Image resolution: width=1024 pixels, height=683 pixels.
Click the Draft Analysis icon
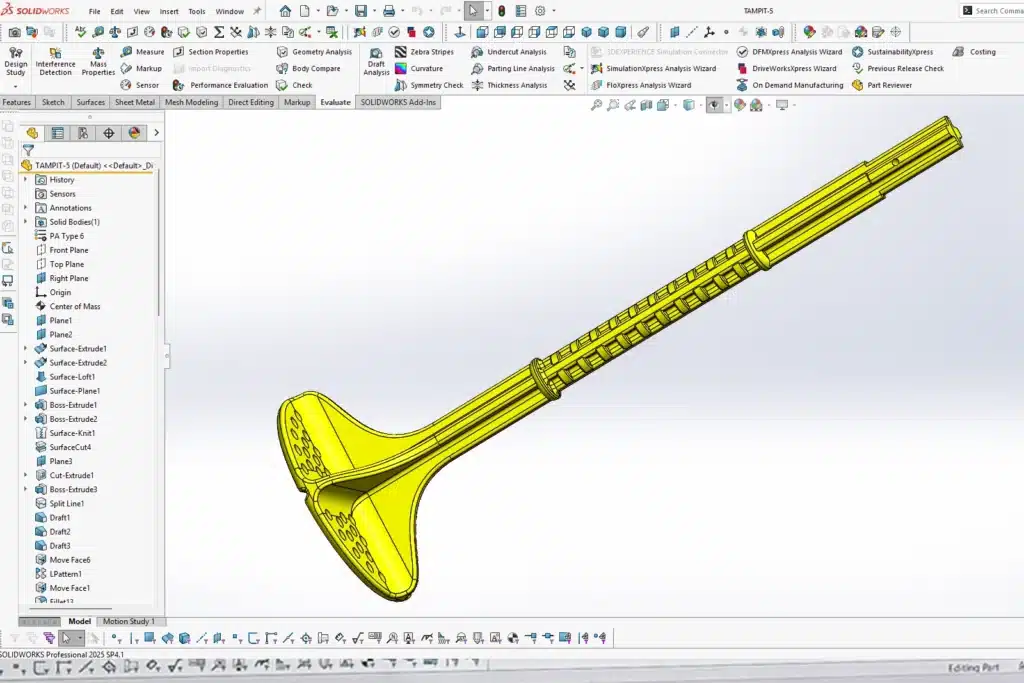click(x=376, y=62)
